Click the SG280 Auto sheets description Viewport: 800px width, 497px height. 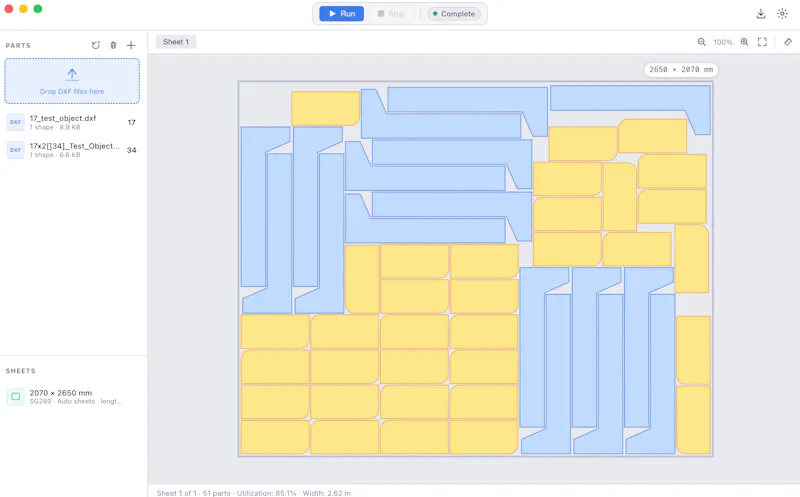76,402
